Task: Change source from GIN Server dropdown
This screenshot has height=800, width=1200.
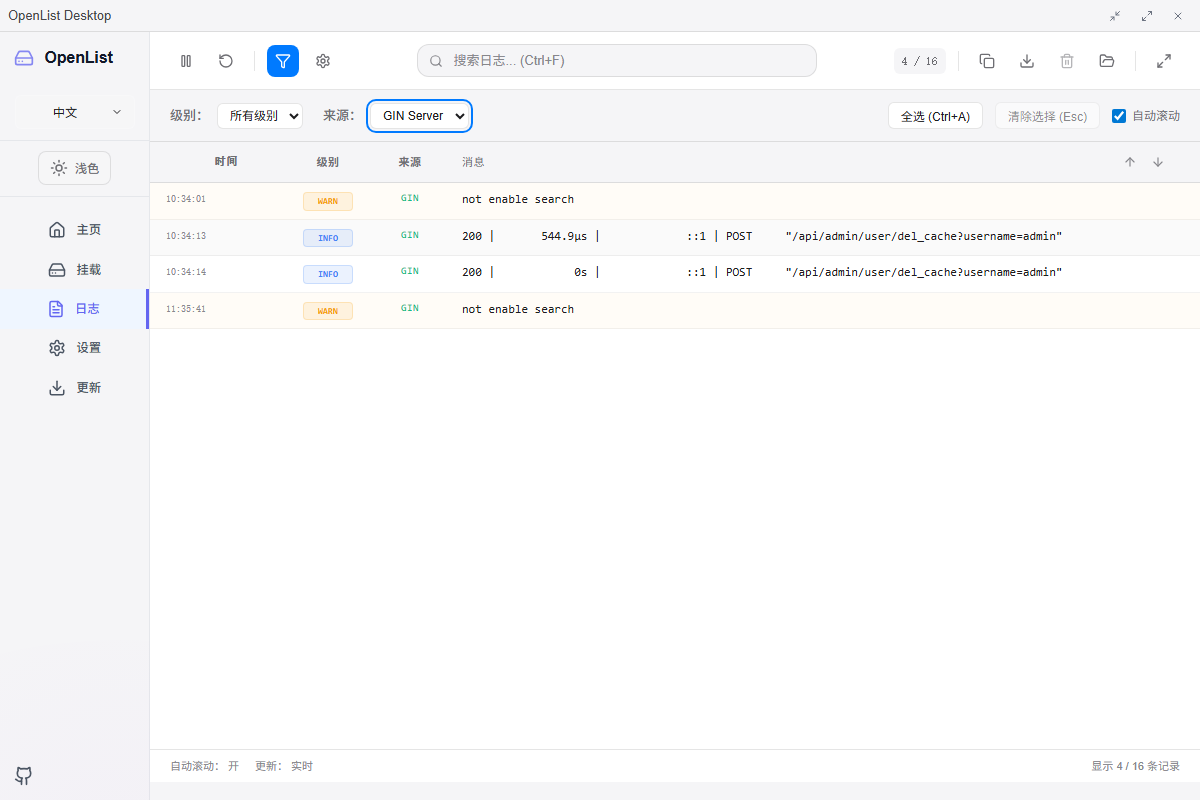Action: tap(419, 115)
